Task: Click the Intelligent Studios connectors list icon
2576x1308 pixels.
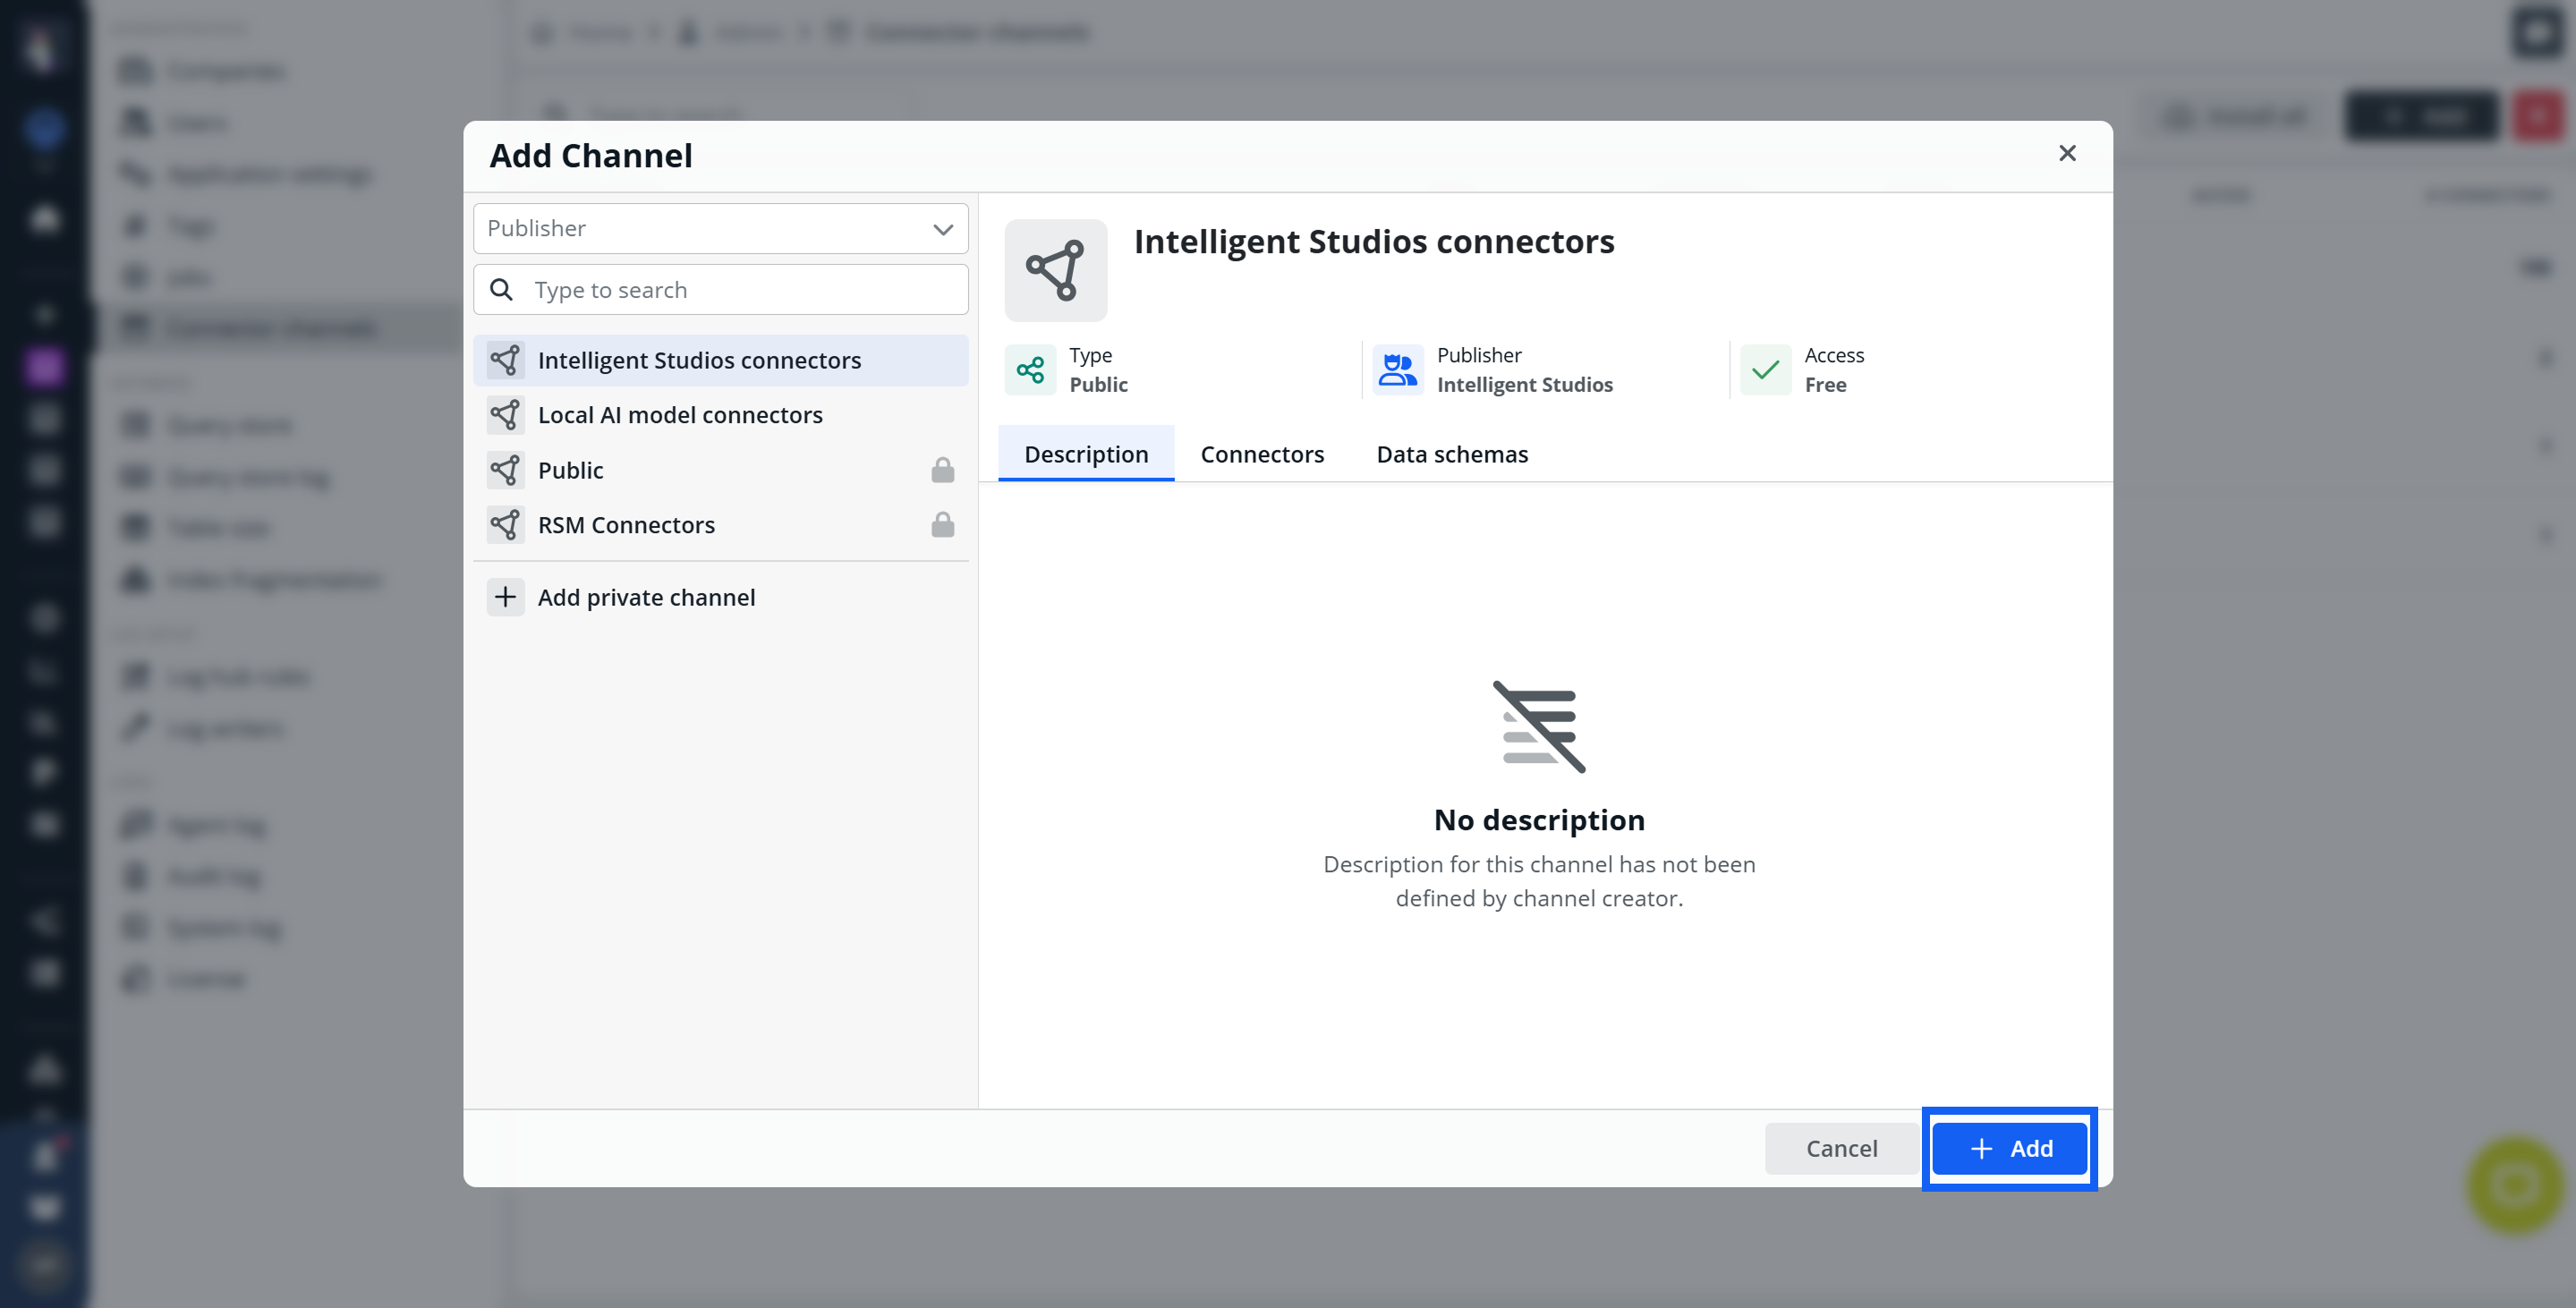Action: point(506,360)
